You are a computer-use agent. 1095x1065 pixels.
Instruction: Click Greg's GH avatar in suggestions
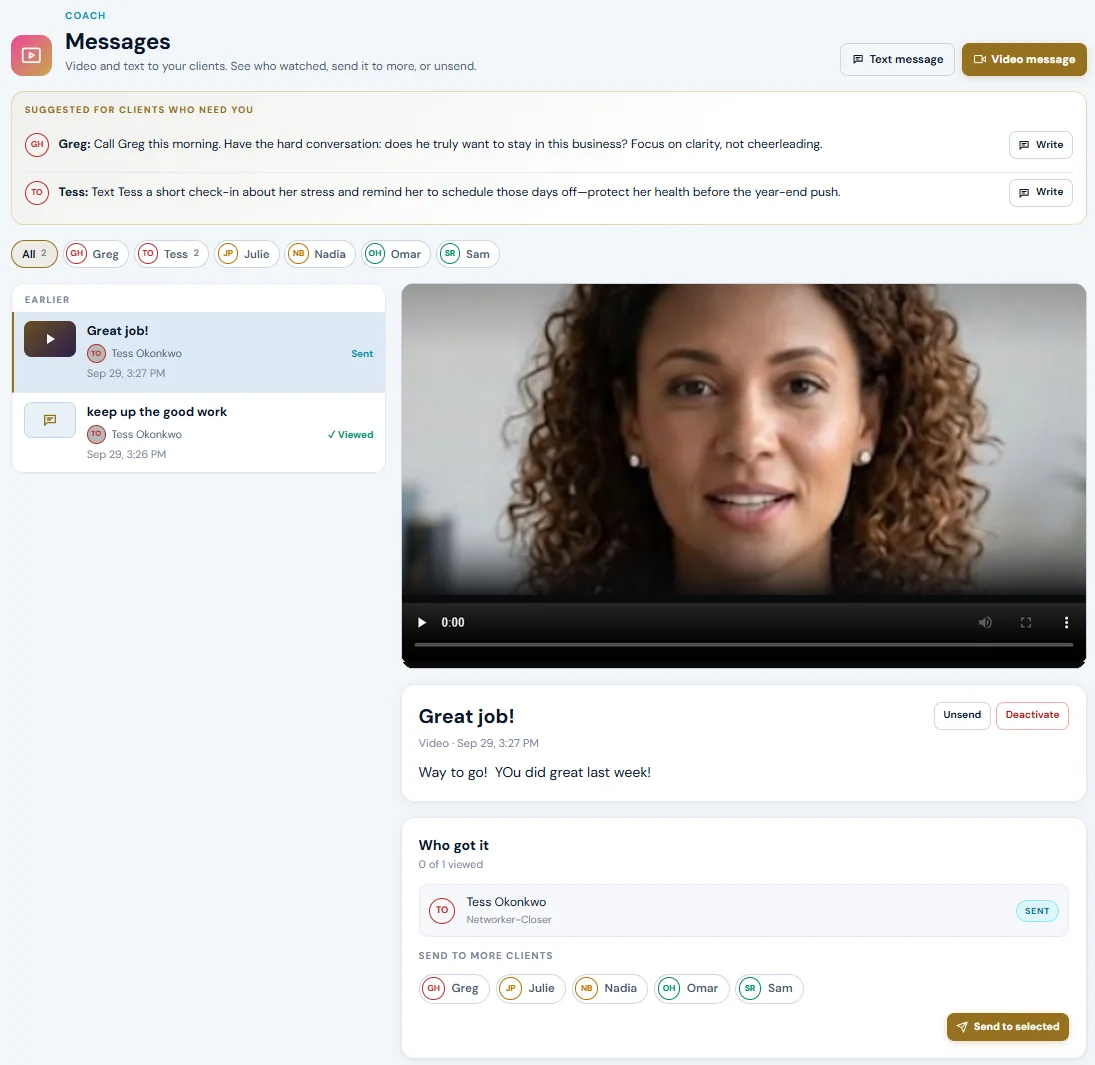[37, 145]
